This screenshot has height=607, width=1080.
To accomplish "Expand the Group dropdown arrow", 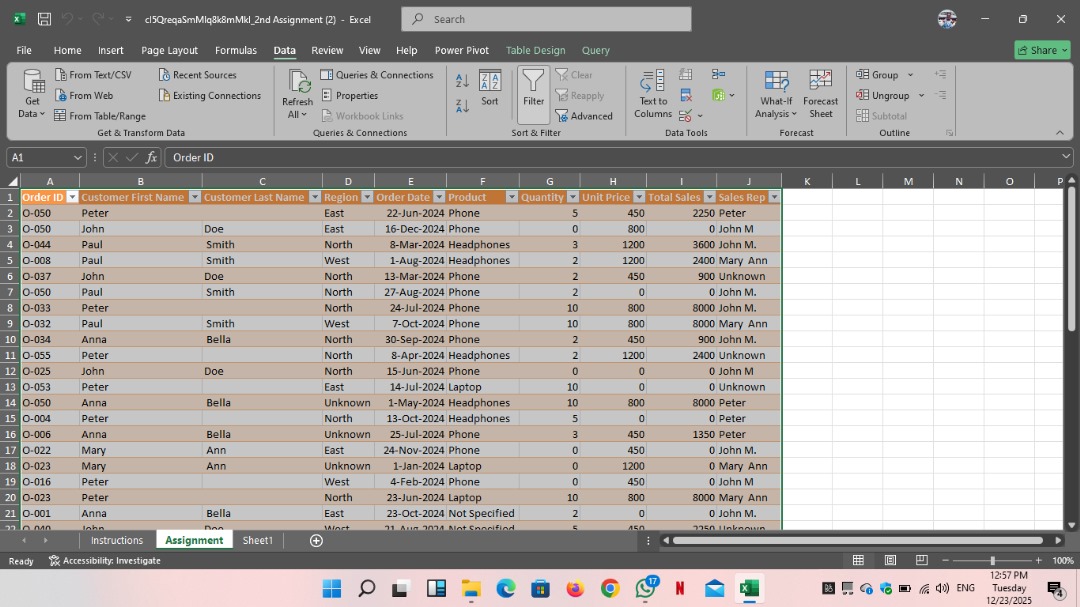I will 910,74.
